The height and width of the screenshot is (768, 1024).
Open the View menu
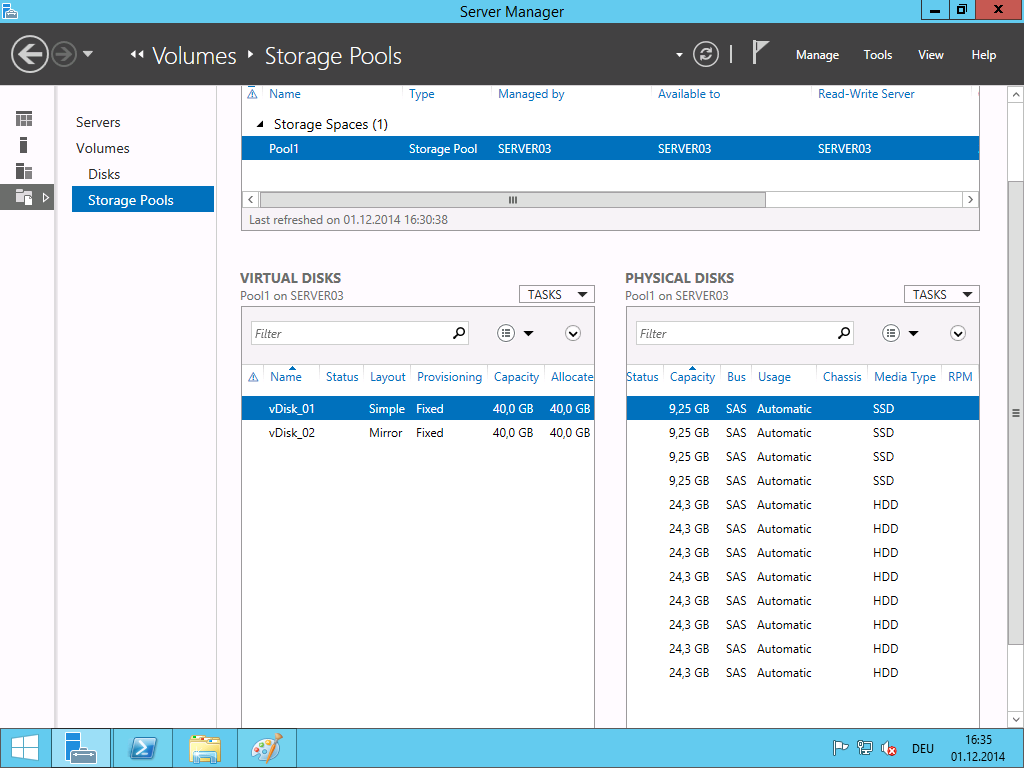click(x=931, y=55)
